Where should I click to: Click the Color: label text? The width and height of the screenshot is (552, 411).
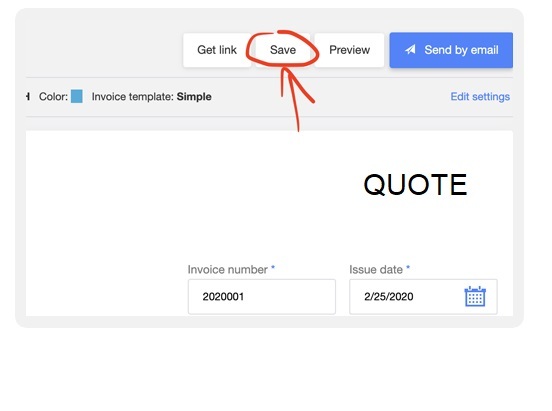coord(53,96)
